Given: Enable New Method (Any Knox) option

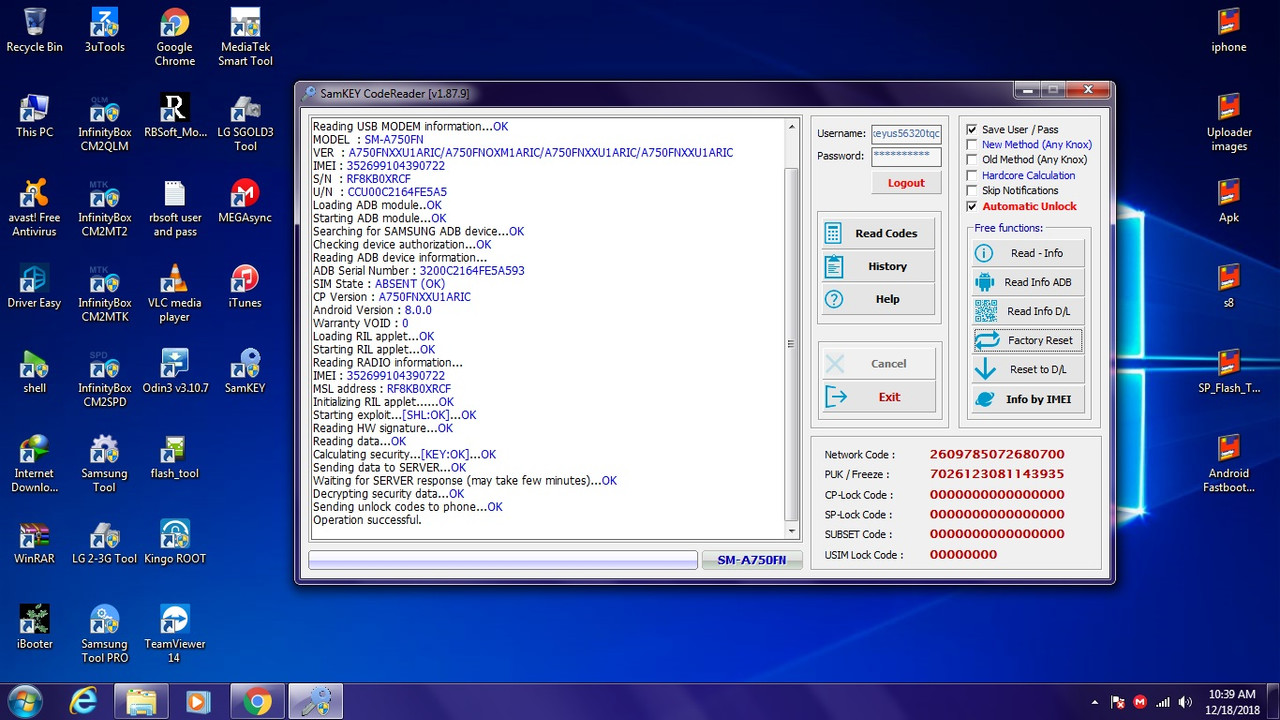Looking at the screenshot, I should click(x=972, y=145).
